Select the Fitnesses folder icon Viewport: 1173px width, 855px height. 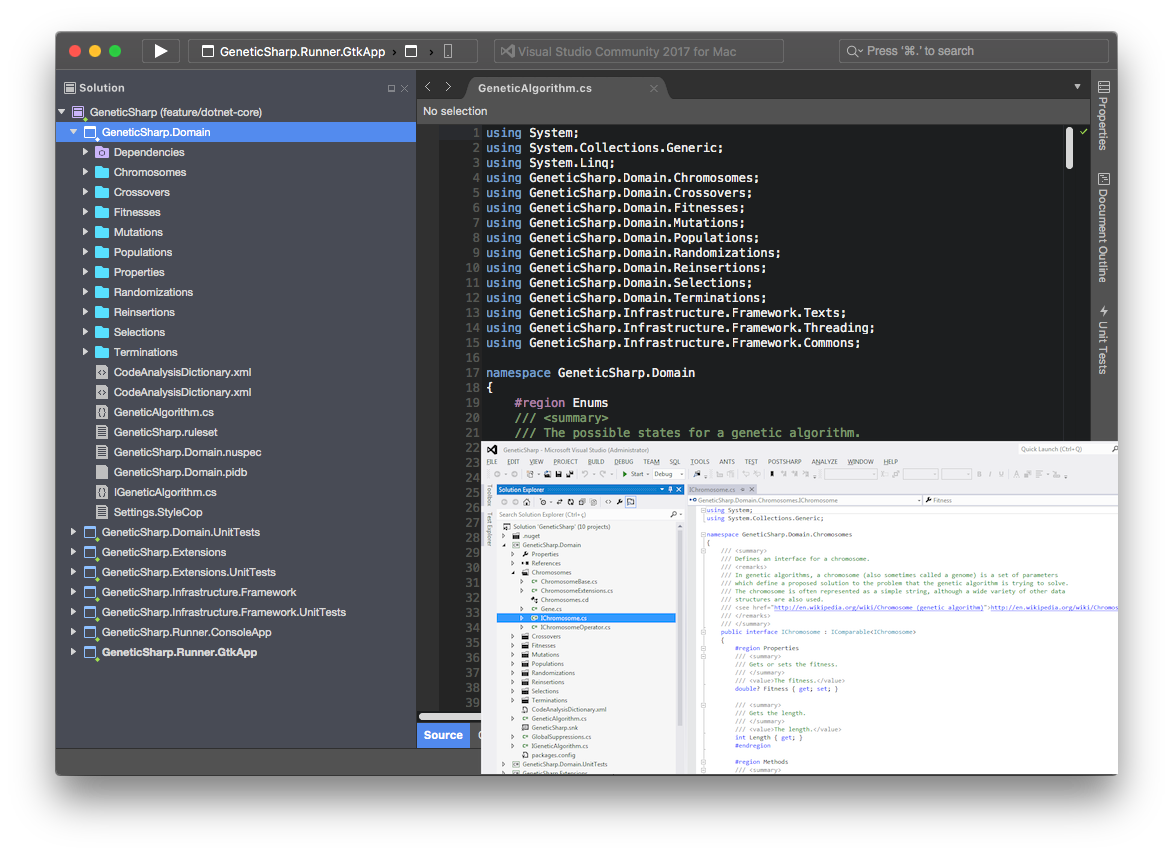click(x=102, y=212)
